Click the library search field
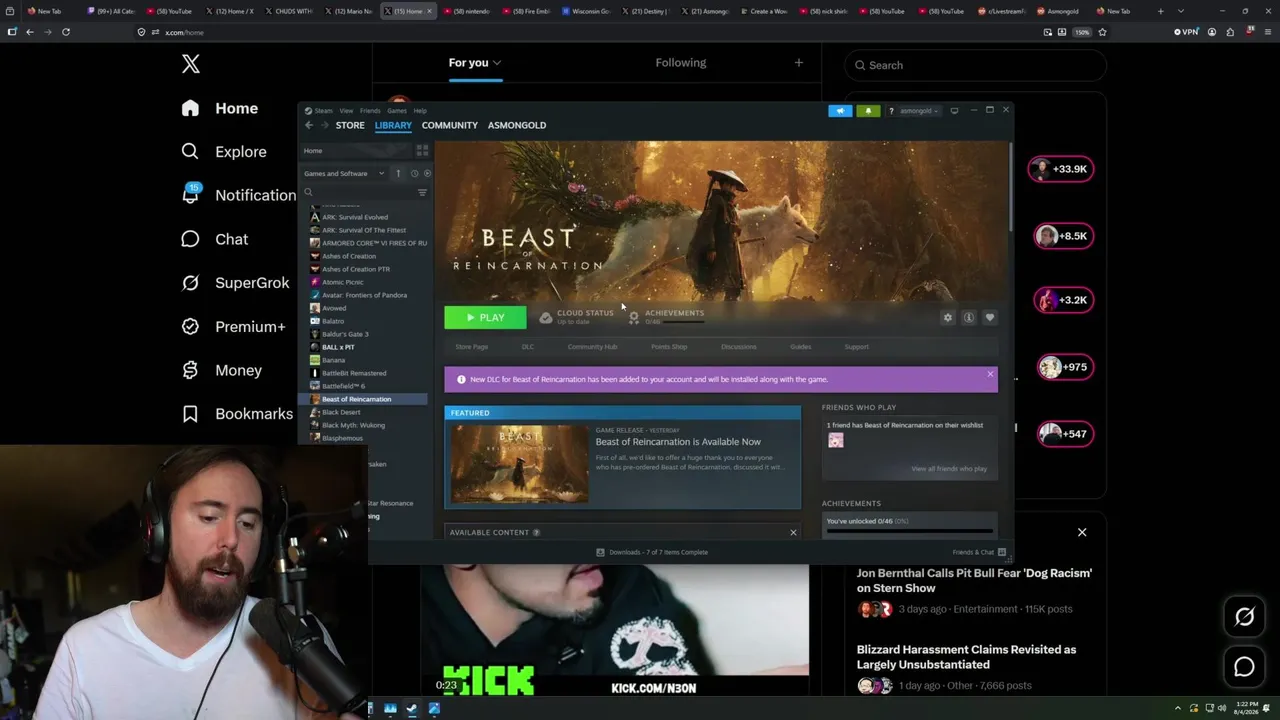 coord(358,192)
